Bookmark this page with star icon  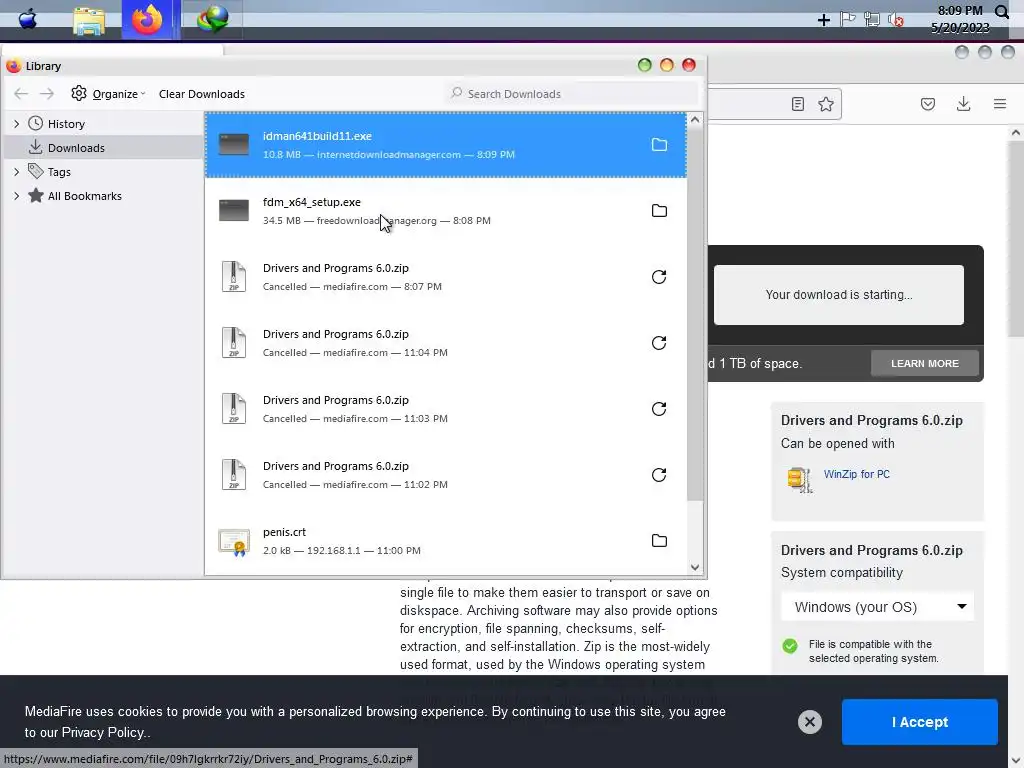[x=825, y=104]
